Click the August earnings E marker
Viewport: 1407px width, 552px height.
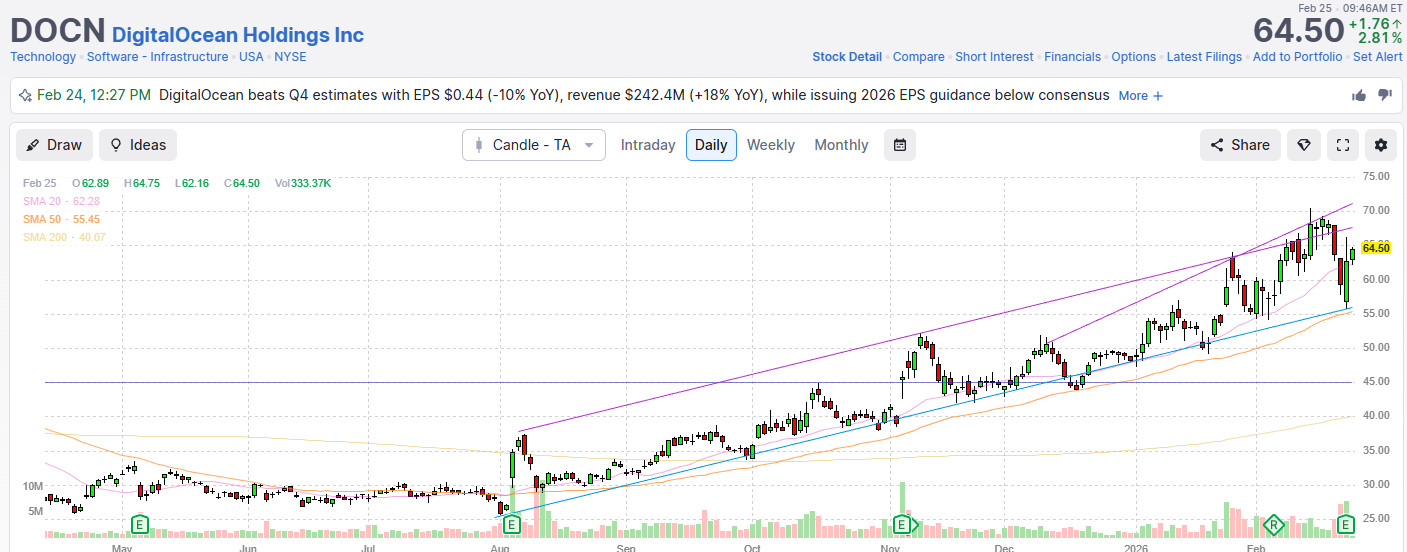coord(512,524)
